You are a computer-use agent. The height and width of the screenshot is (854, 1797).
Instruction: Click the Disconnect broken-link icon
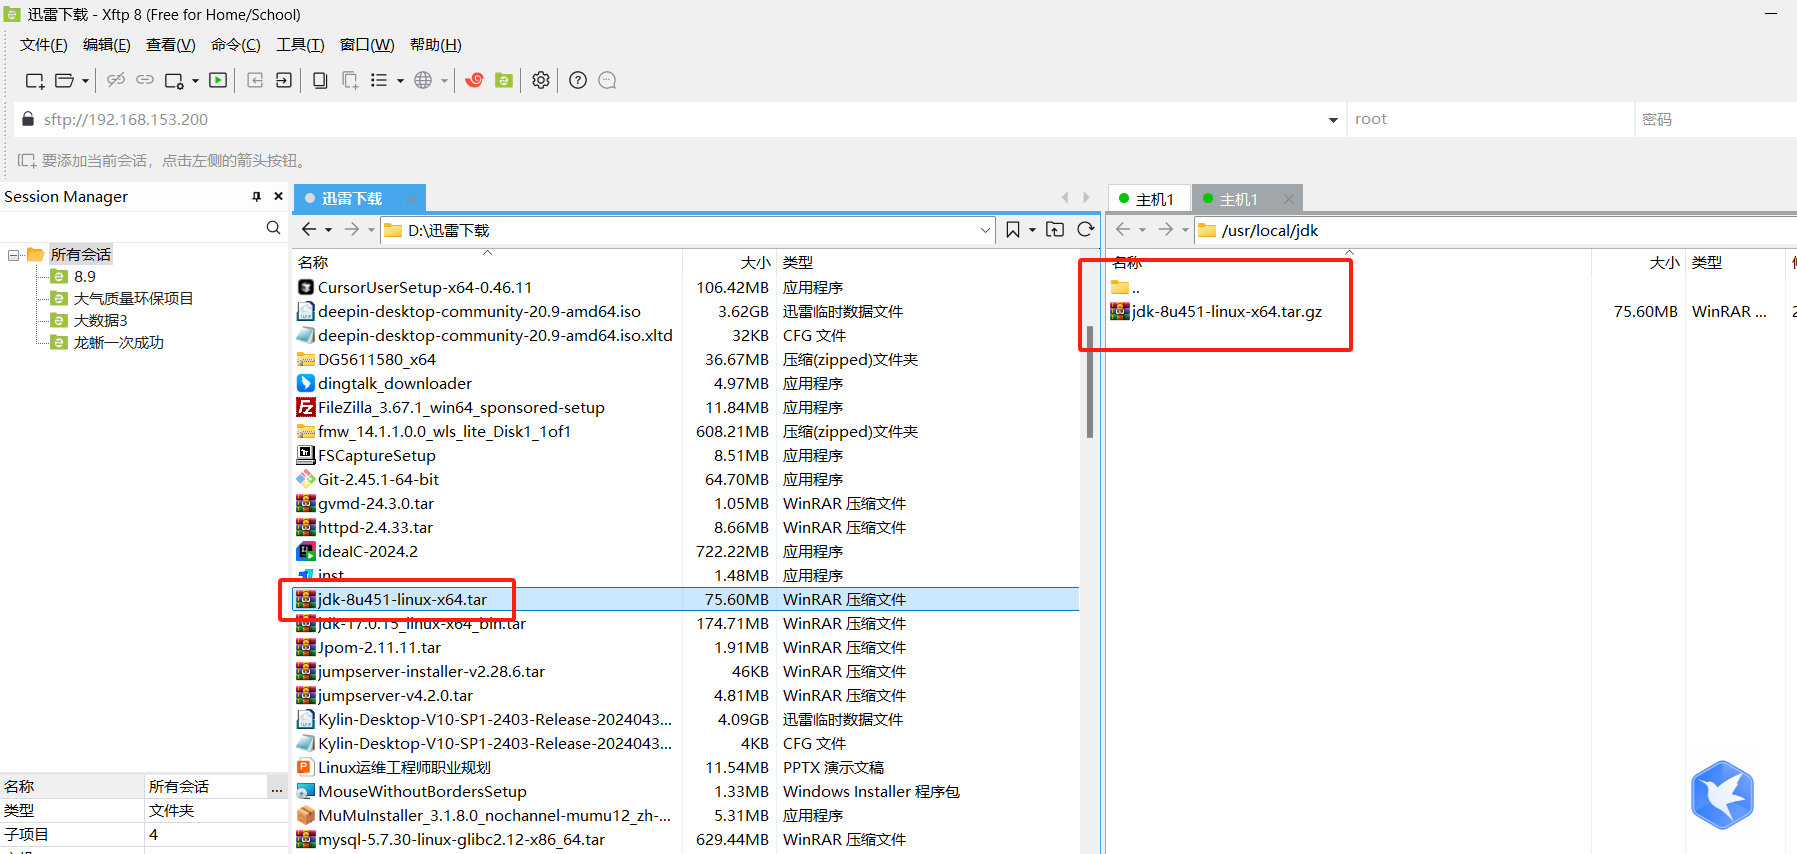click(116, 80)
